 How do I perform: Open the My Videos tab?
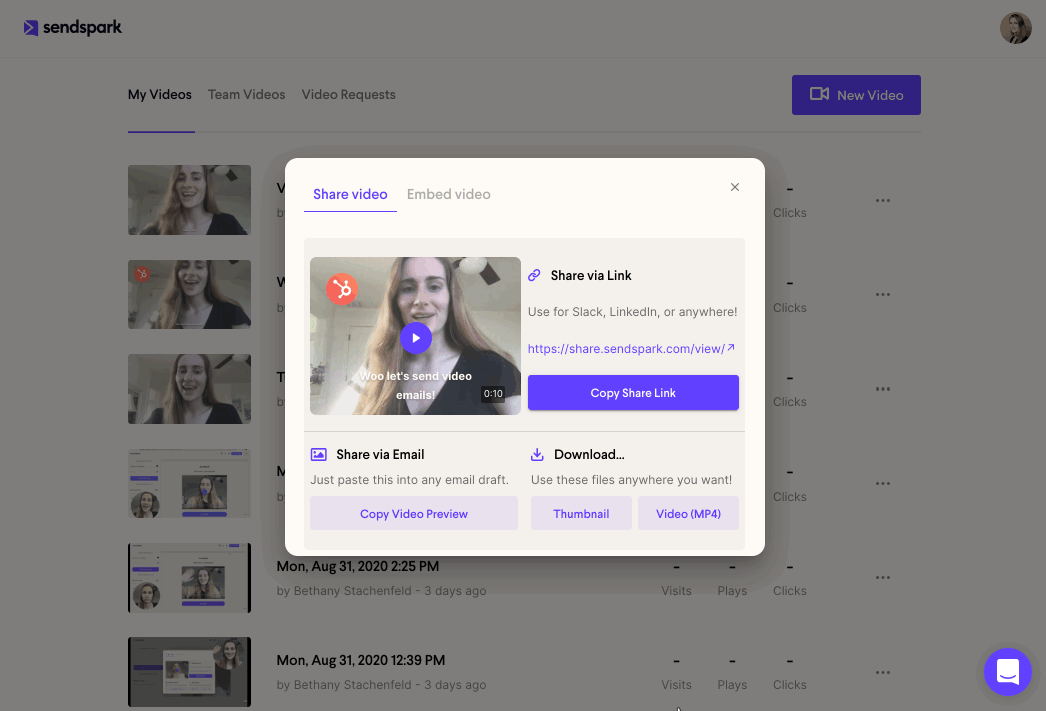[159, 95]
